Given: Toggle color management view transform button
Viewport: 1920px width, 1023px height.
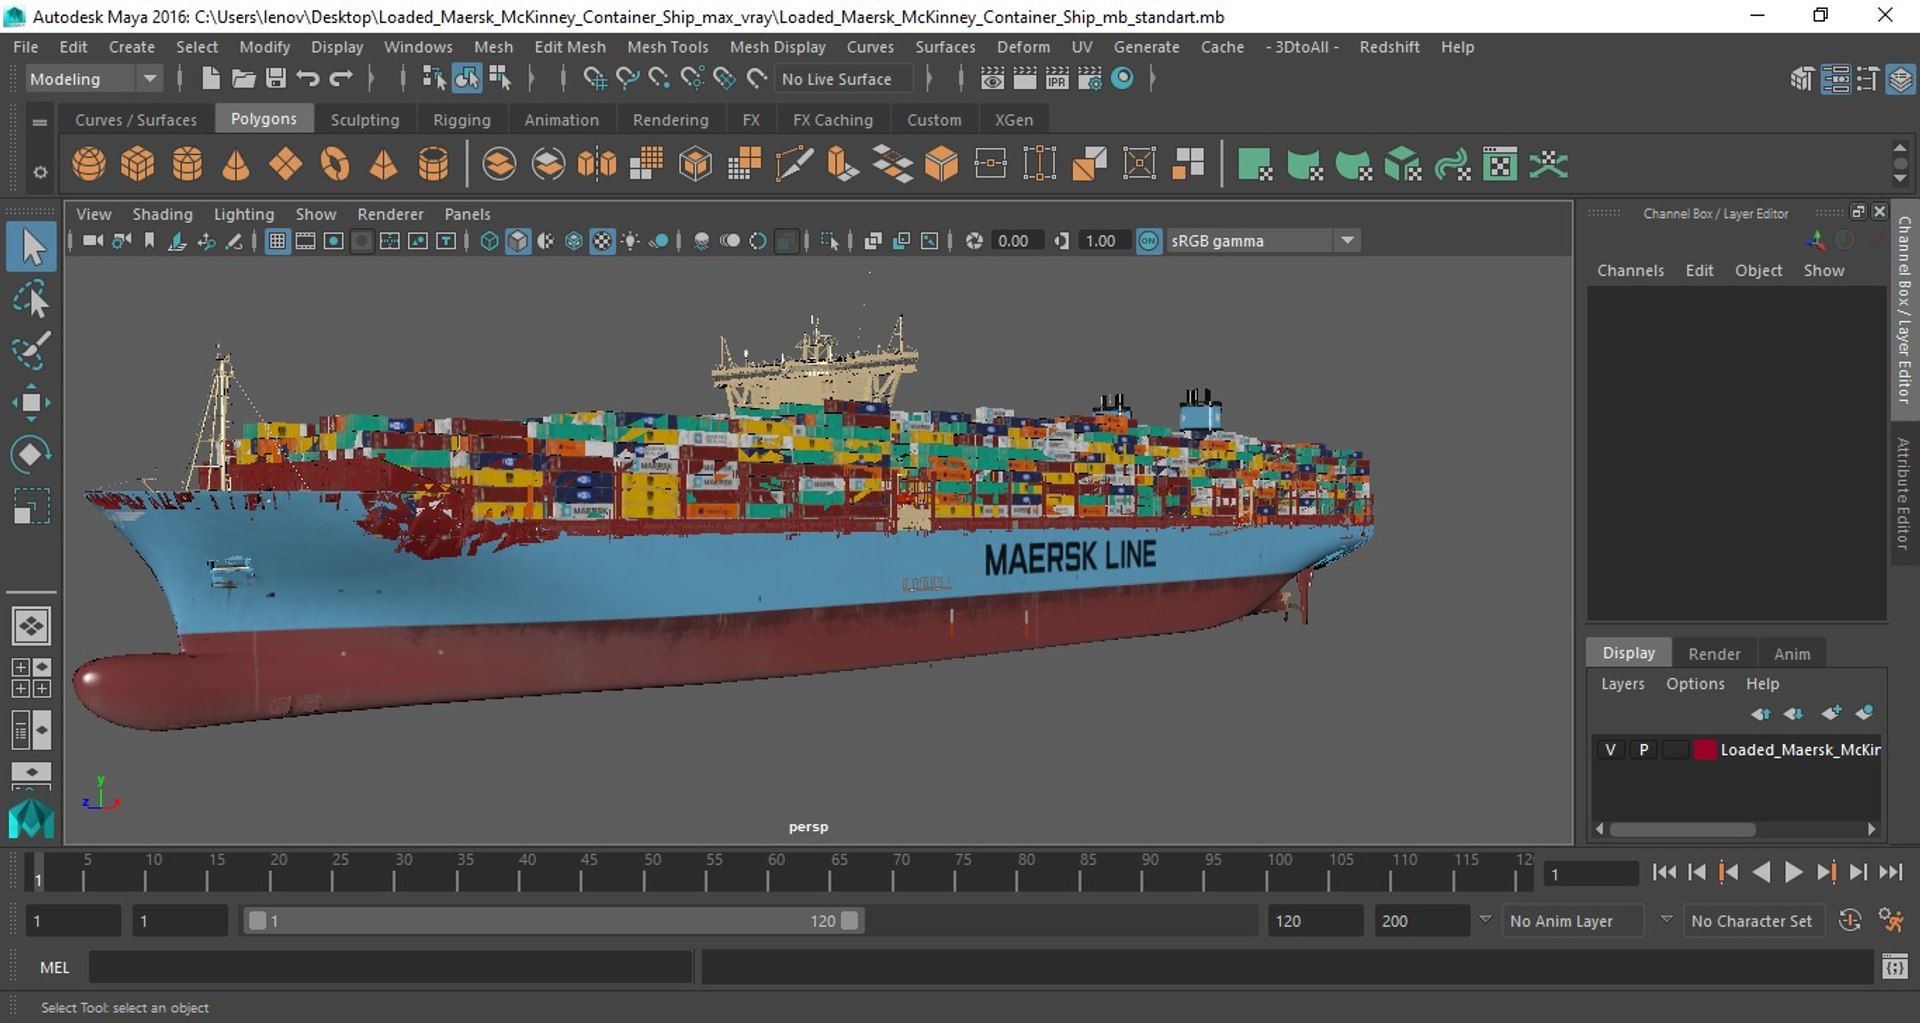Looking at the screenshot, I should point(1149,241).
